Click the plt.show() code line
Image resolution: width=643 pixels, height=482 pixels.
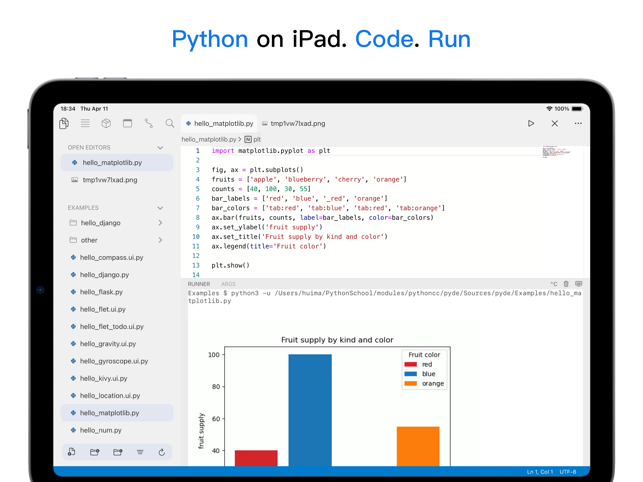pyautogui.click(x=230, y=265)
